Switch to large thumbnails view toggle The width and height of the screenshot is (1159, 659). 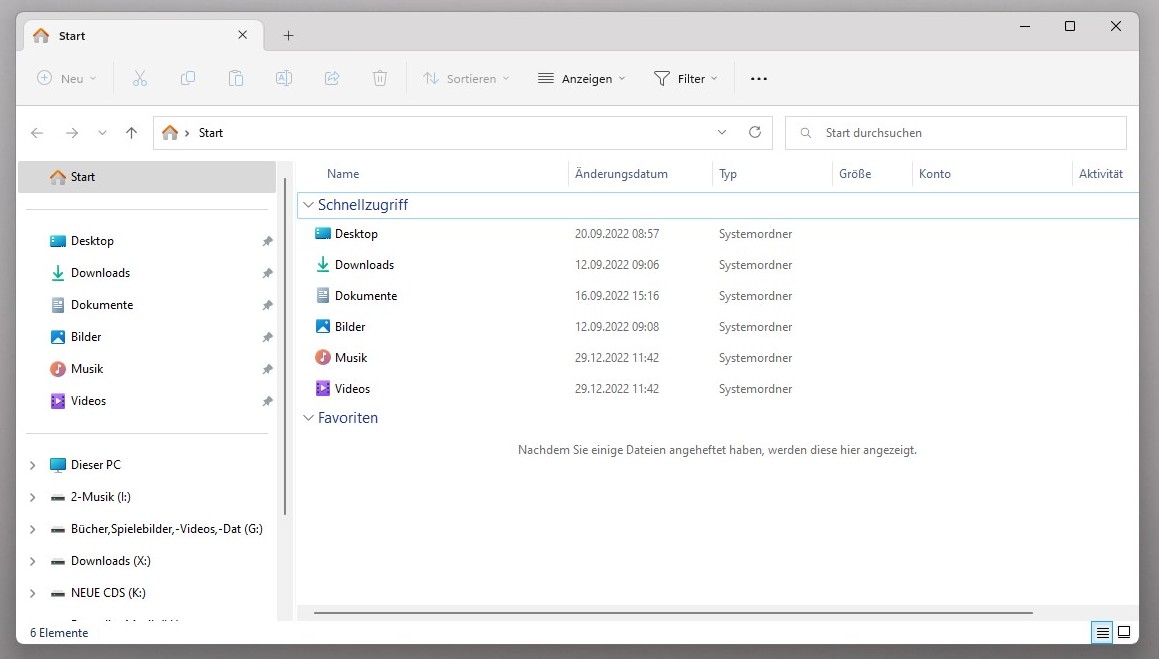tap(1124, 632)
